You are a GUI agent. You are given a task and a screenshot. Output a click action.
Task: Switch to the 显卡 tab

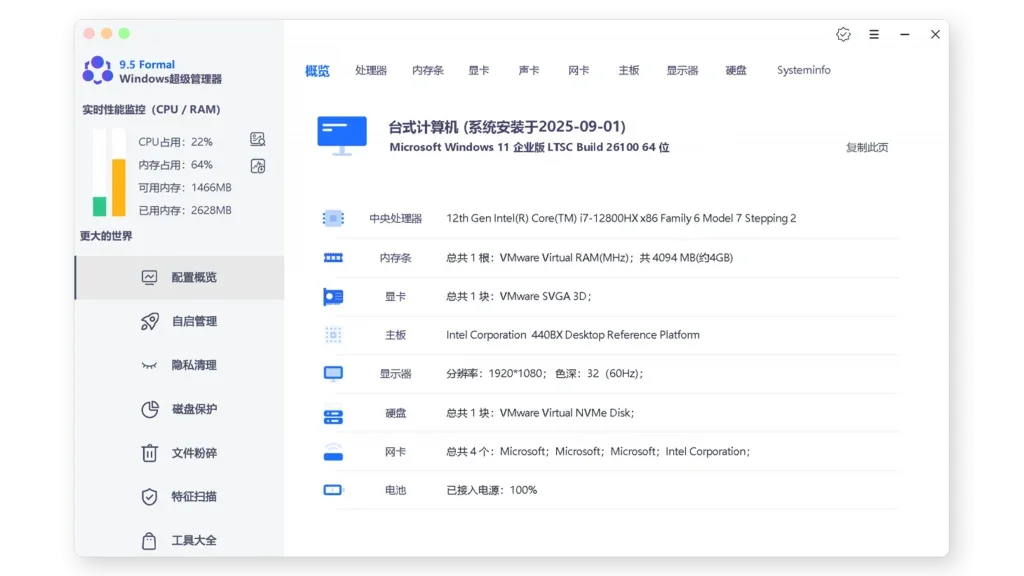click(x=479, y=70)
